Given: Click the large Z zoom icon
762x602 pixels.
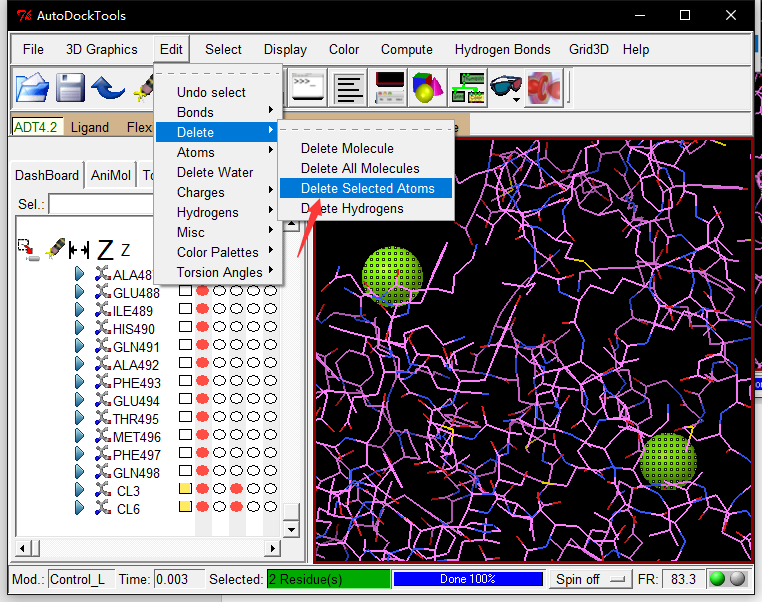Looking at the screenshot, I should [105, 250].
